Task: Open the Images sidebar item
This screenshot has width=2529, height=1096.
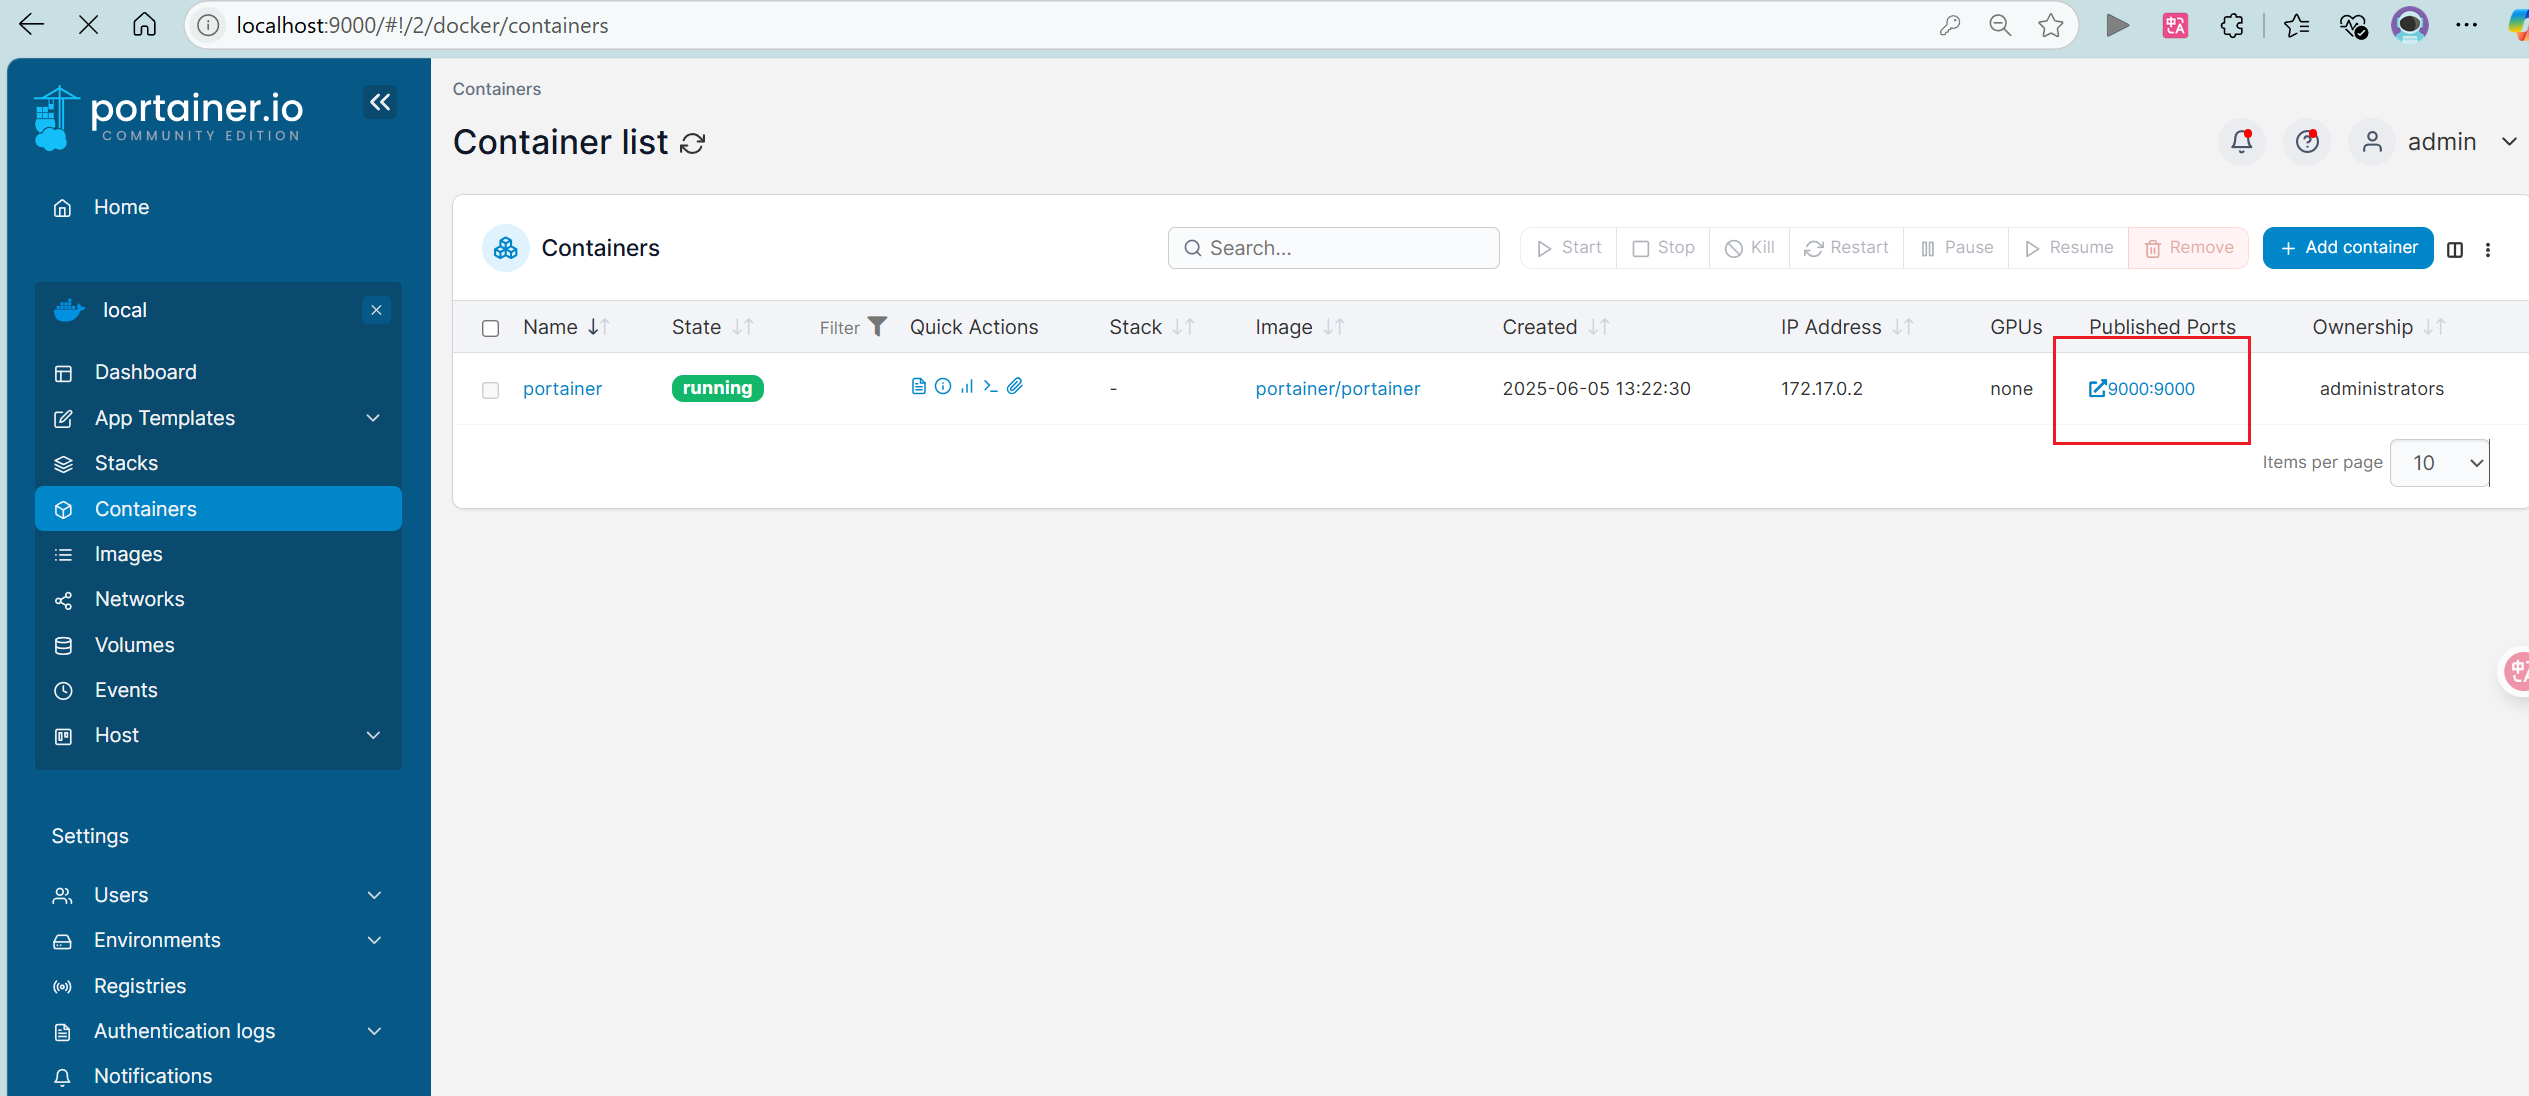Action: pyautogui.click(x=218, y=554)
